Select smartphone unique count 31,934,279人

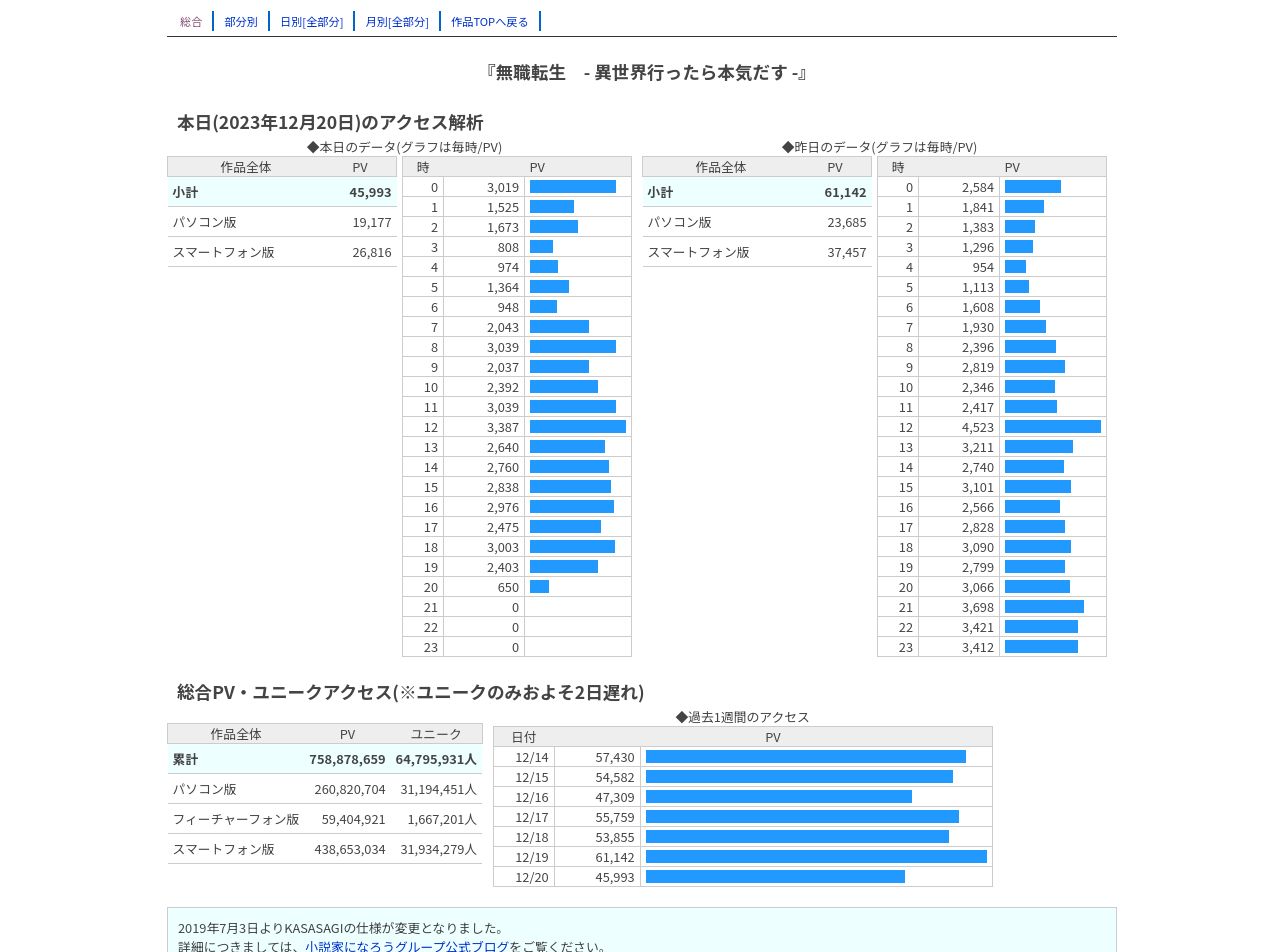point(439,849)
